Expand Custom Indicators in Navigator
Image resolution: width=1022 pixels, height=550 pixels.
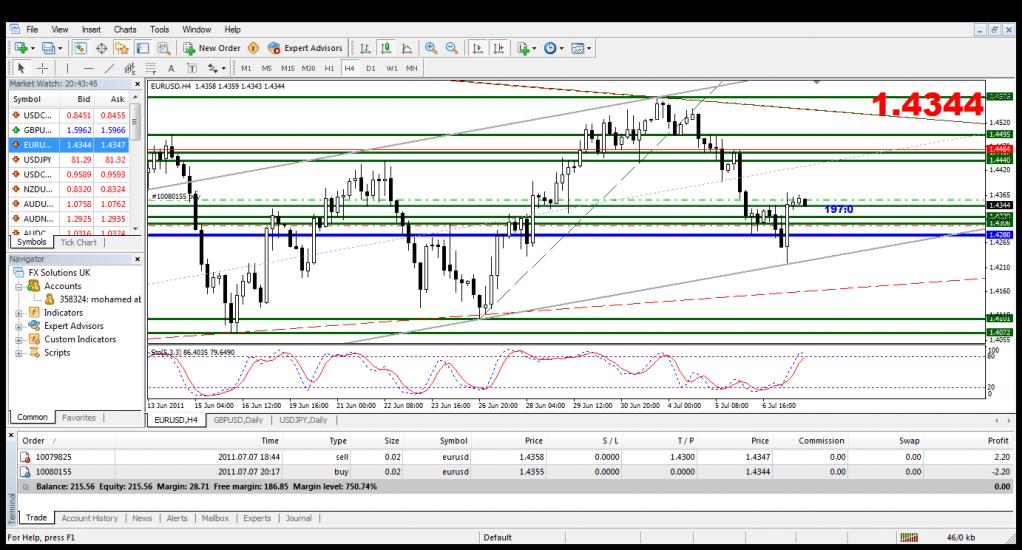(x=19, y=339)
